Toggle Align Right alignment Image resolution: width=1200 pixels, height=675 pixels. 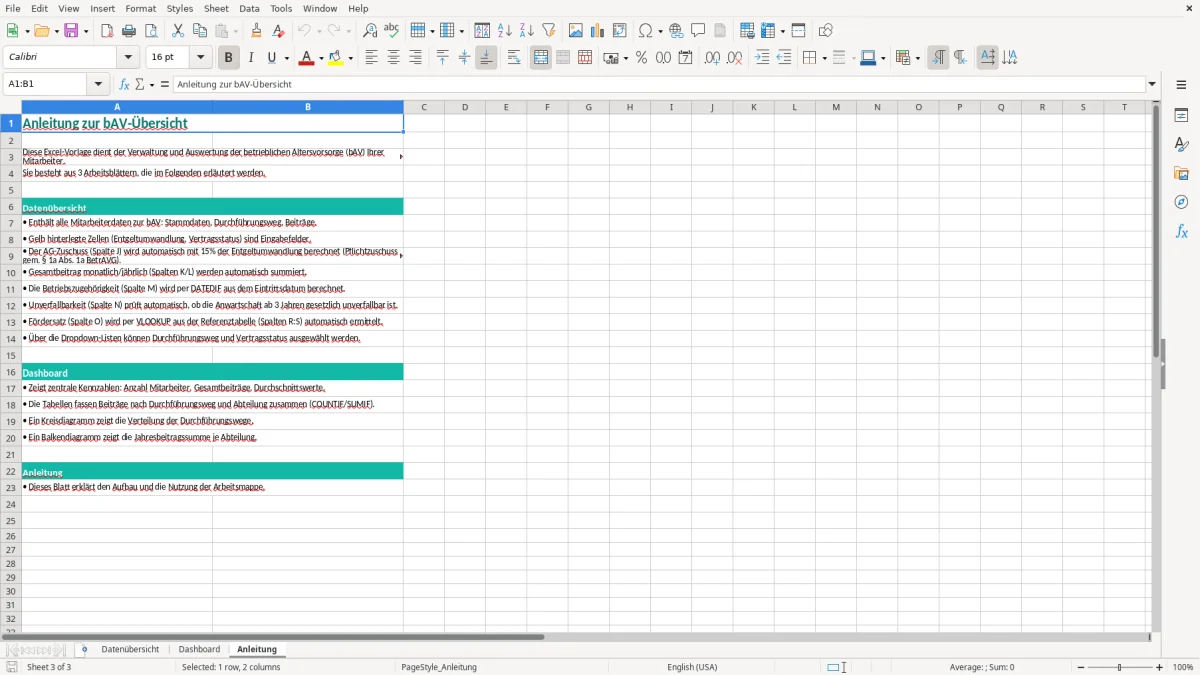415,58
